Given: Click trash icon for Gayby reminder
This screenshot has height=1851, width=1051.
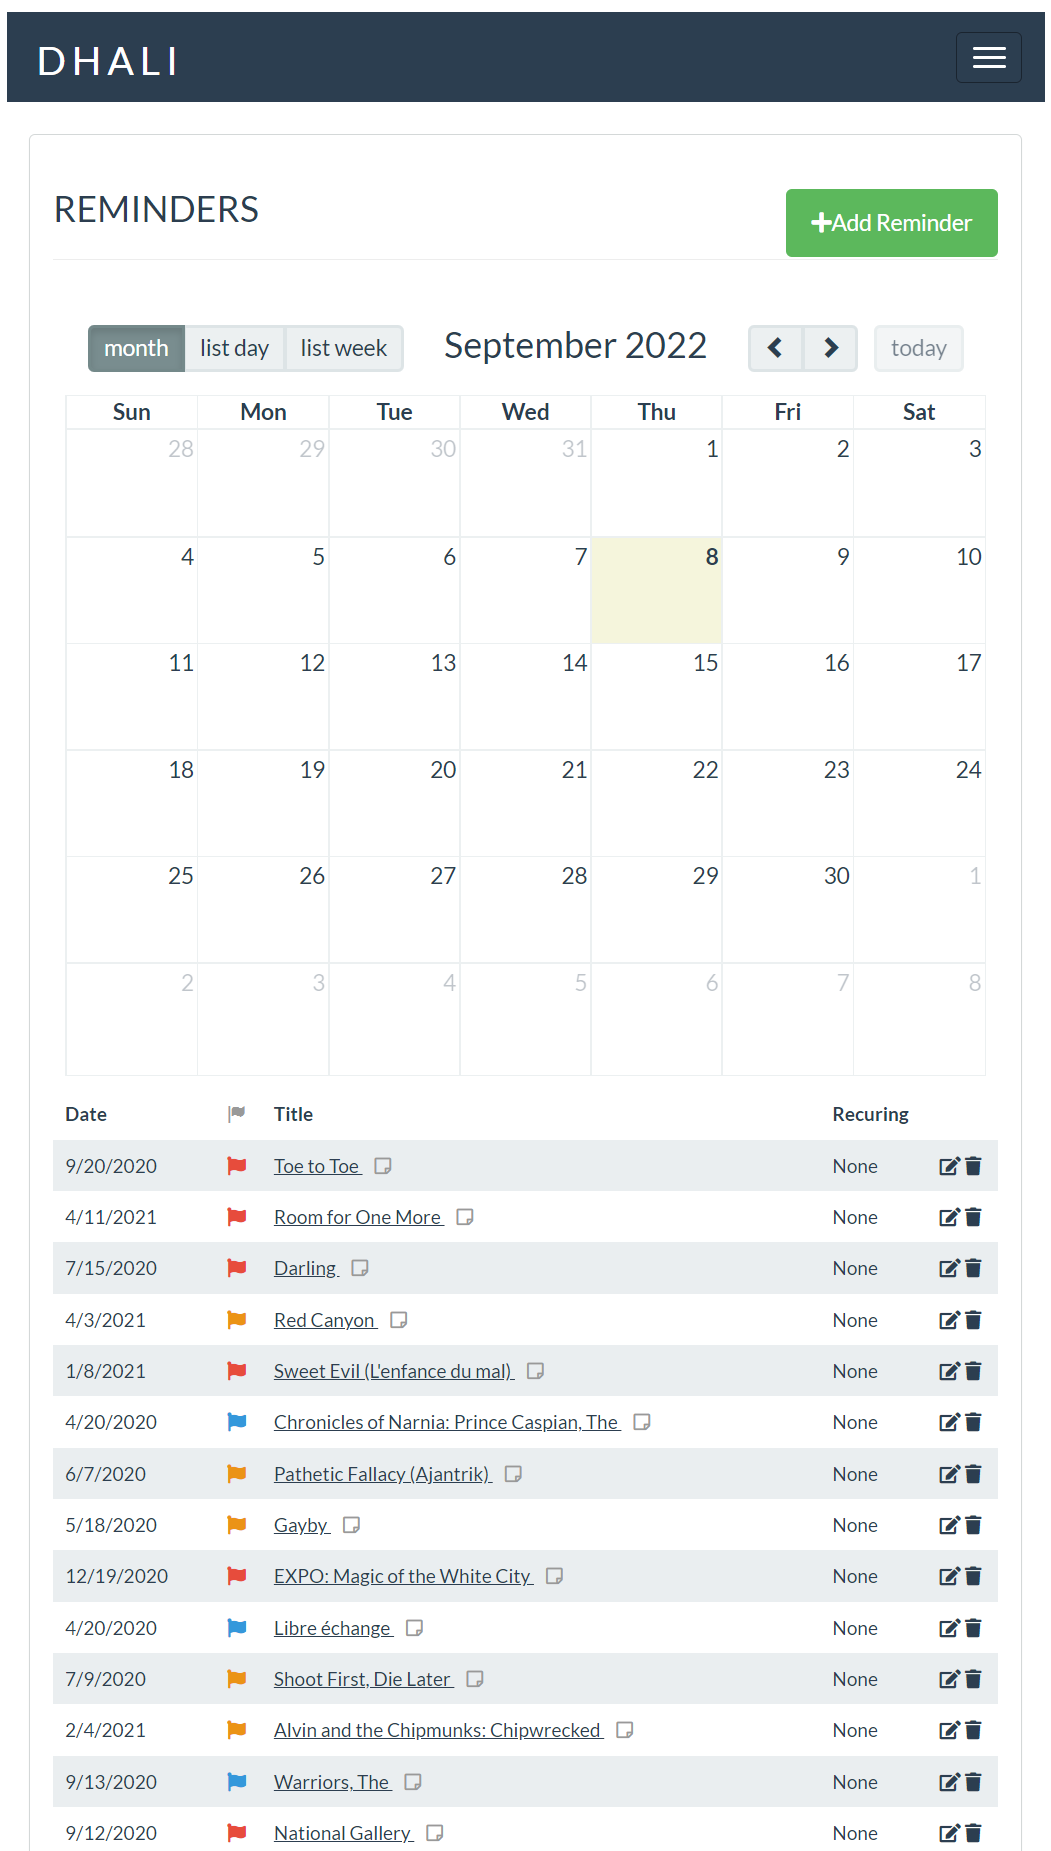Looking at the screenshot, I should (974, 1525).
